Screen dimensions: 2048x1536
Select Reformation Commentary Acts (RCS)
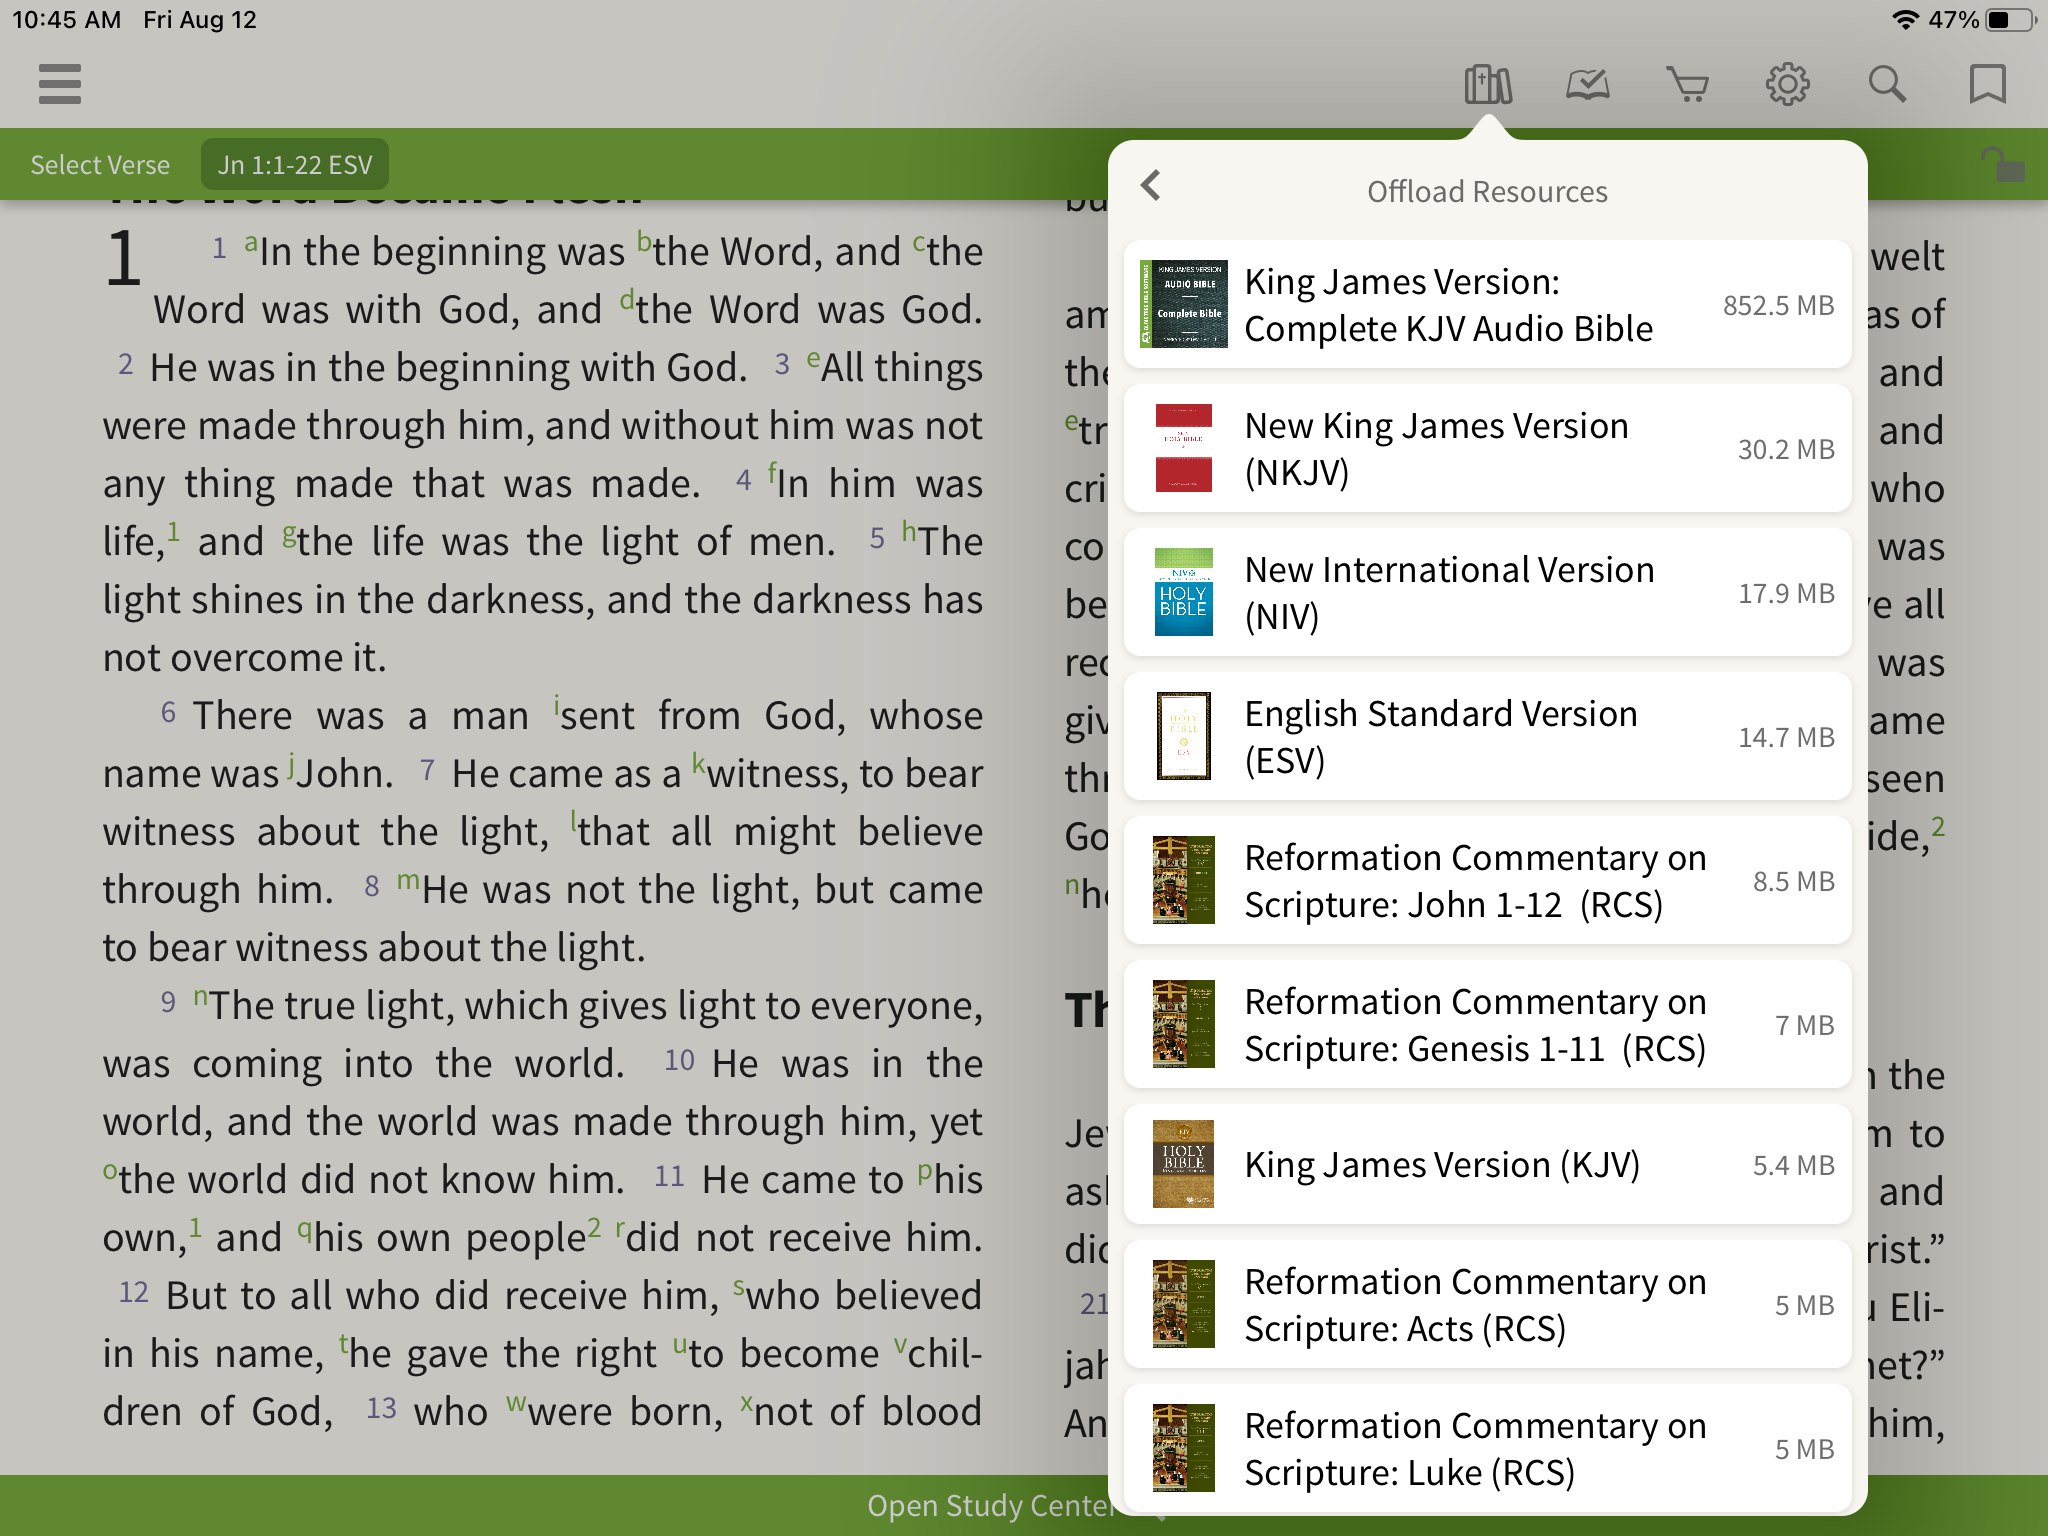[x=1488, y=1305]
